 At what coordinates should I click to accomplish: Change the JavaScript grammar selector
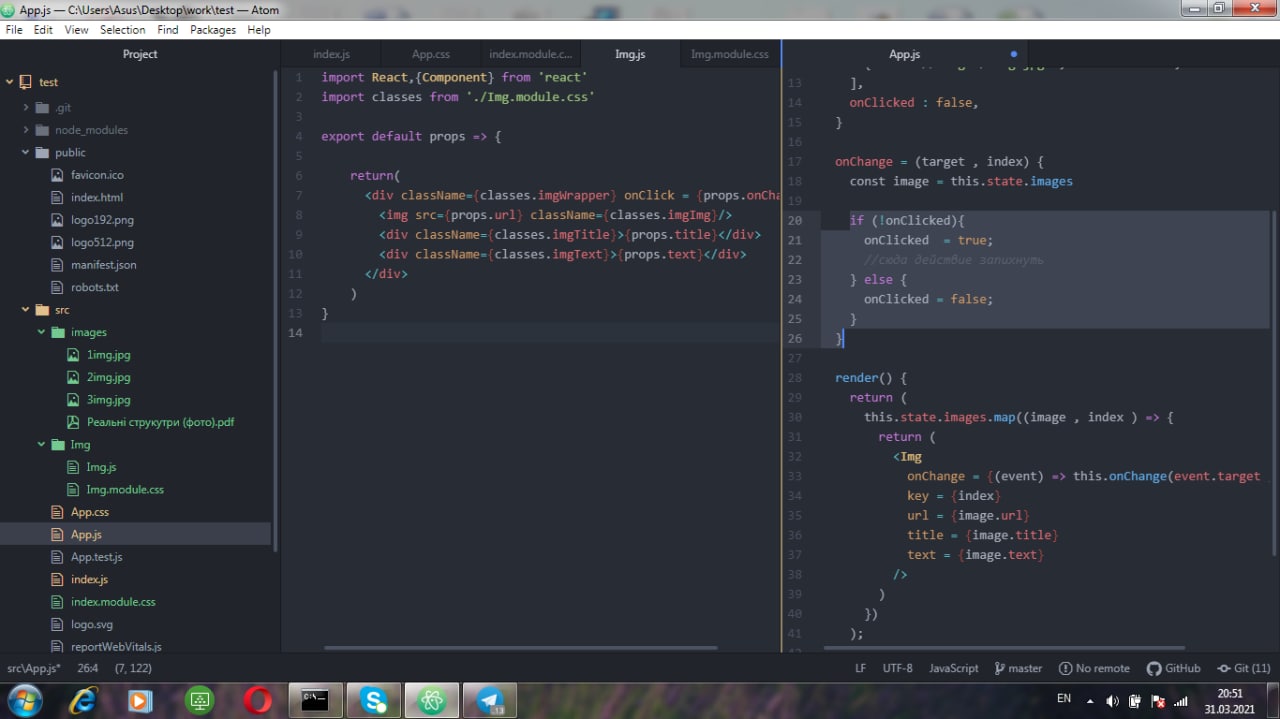coord(953,668)
